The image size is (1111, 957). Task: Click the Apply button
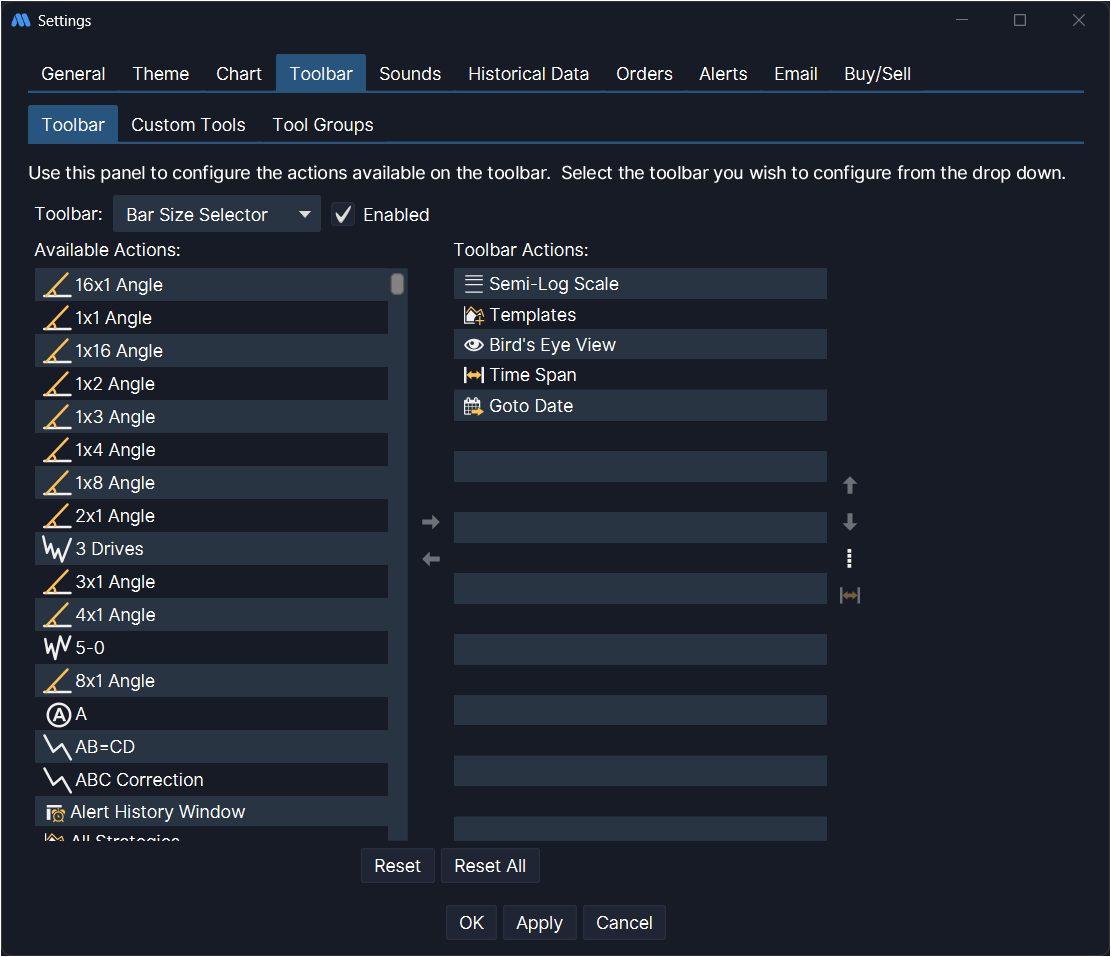(x=539, y=923)
